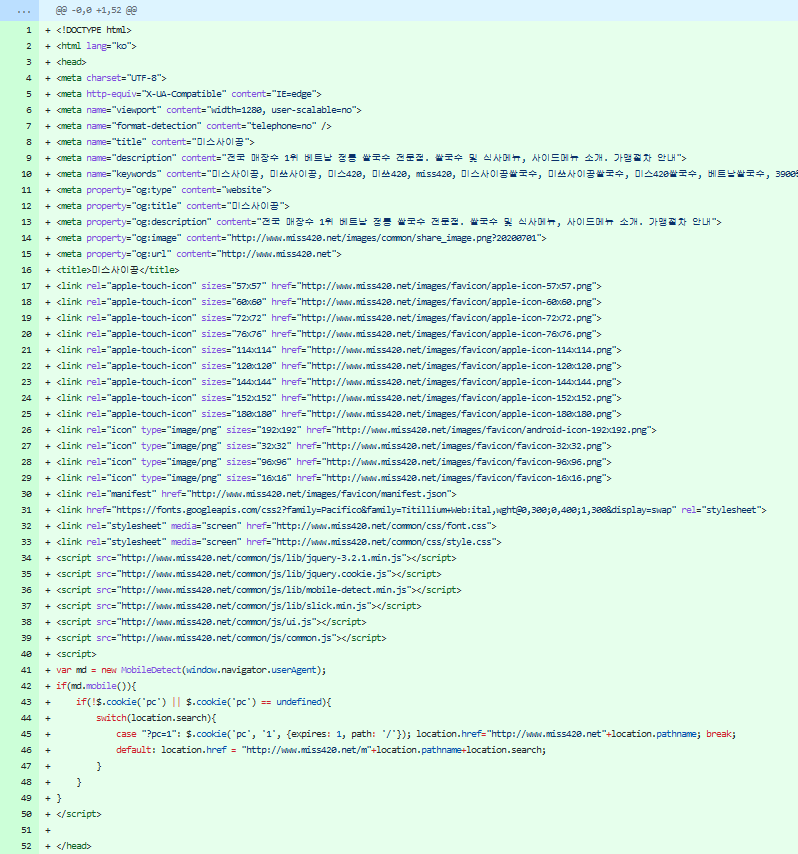
Task: Expand hidden lines with the ellipsis button
Action: coord(23,10)
